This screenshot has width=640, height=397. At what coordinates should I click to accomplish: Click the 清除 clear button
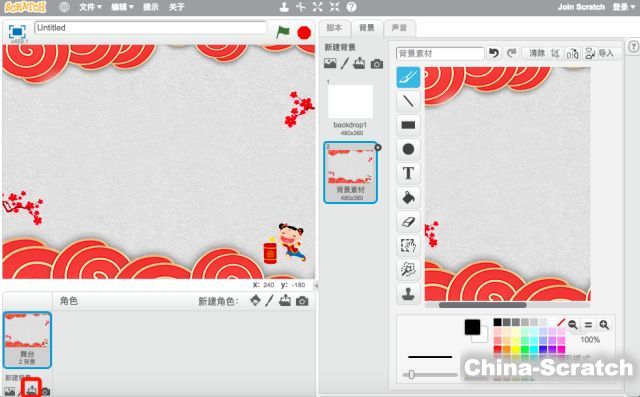click(x=537, y=53)
